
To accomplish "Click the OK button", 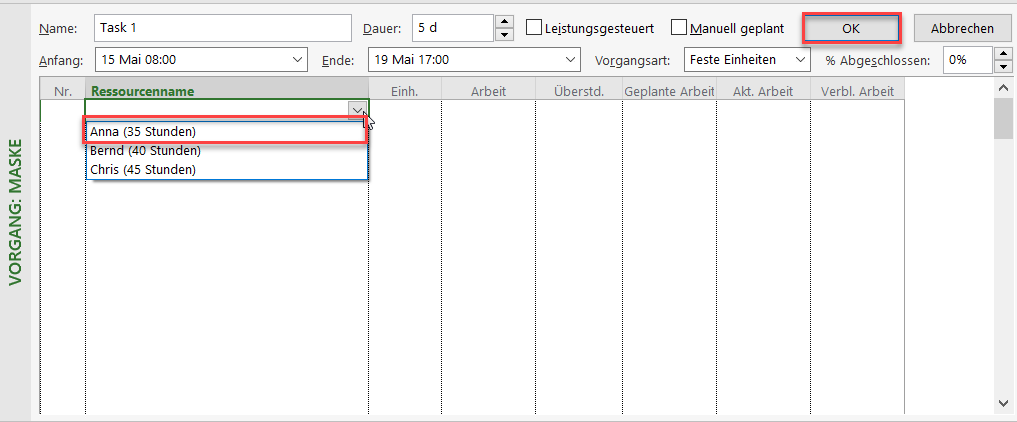I will click(850, 28).
